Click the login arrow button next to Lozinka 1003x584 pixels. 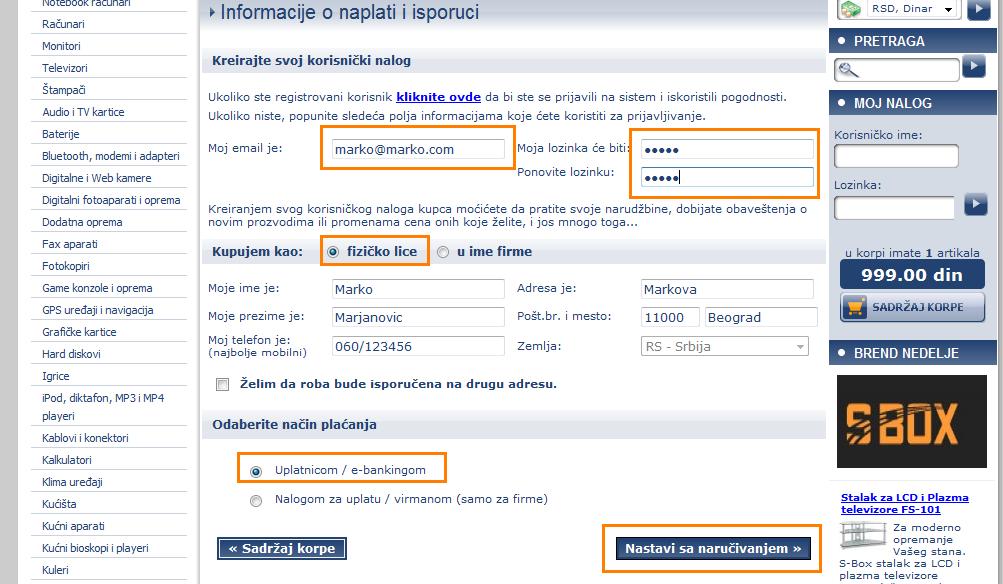(x=975, y=205)
